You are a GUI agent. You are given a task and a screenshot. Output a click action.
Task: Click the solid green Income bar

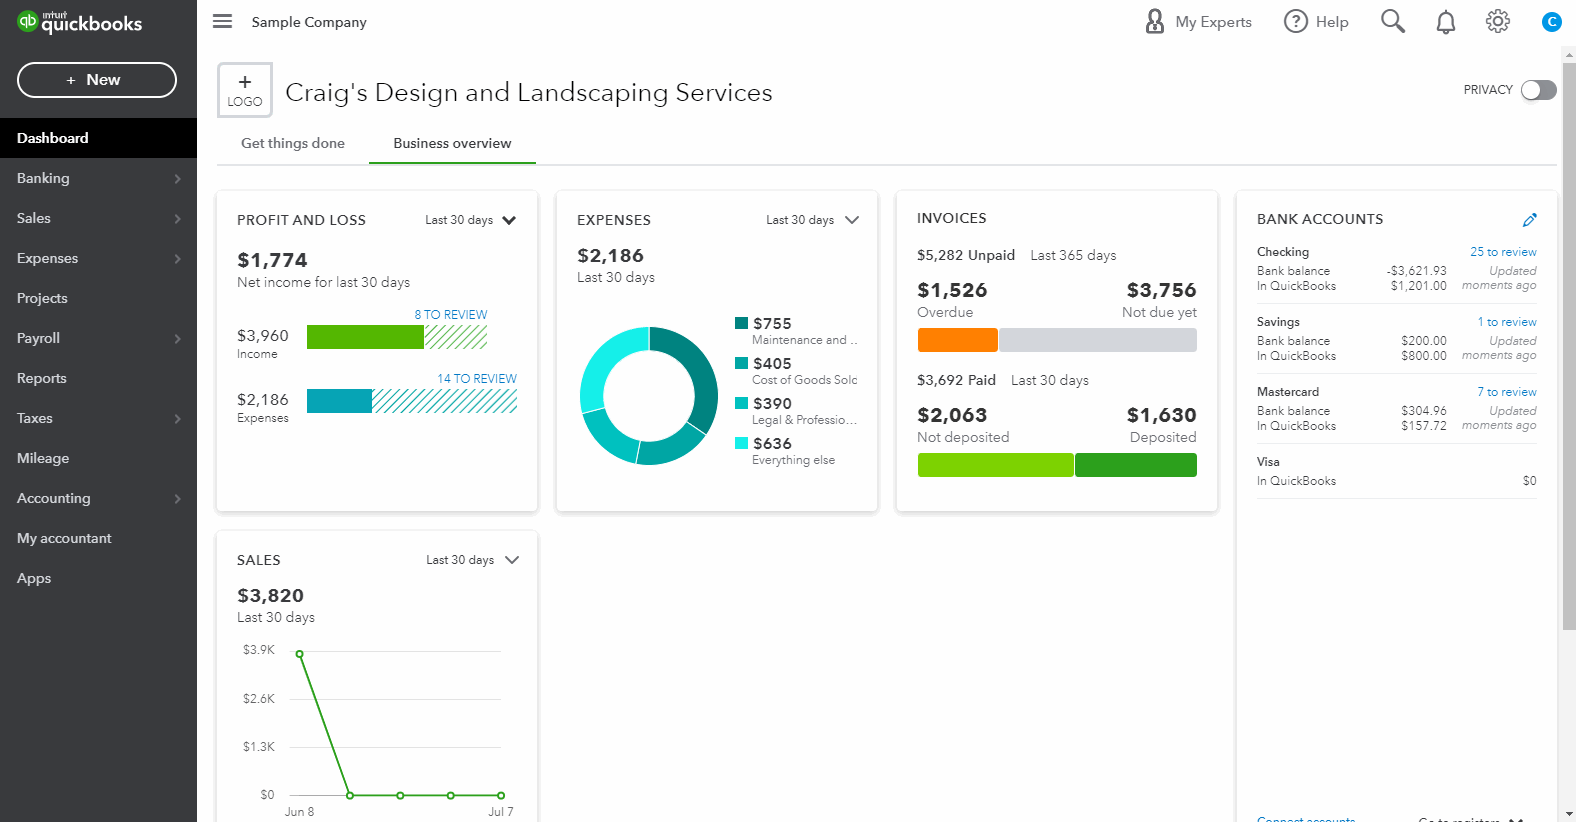(x=365, y=337)
